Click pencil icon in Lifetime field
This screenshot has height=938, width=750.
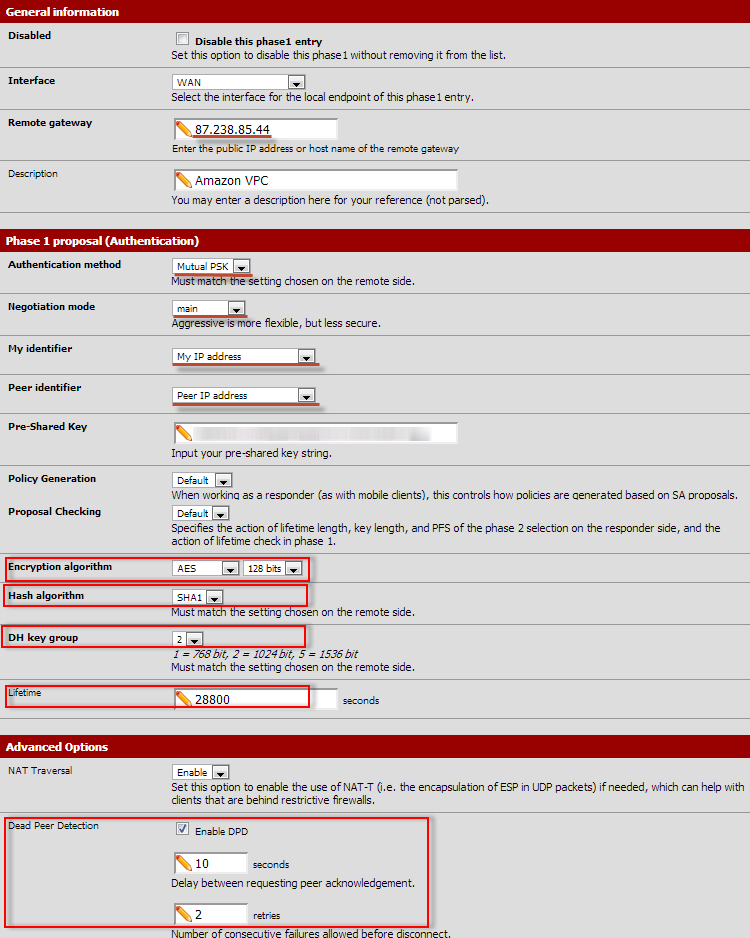184,699
